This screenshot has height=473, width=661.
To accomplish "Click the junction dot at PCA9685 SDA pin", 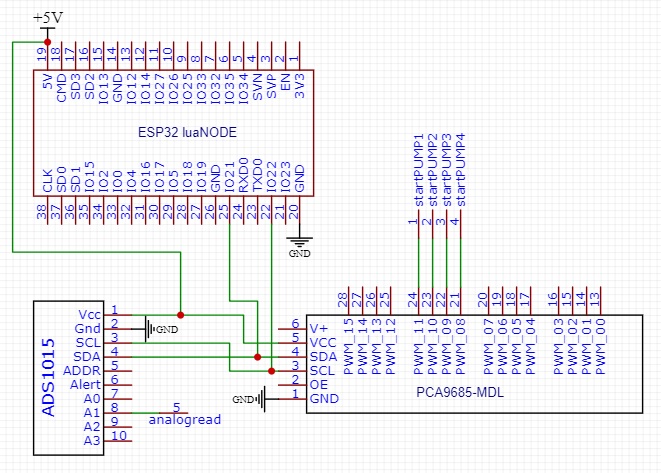I will (258, 357).
